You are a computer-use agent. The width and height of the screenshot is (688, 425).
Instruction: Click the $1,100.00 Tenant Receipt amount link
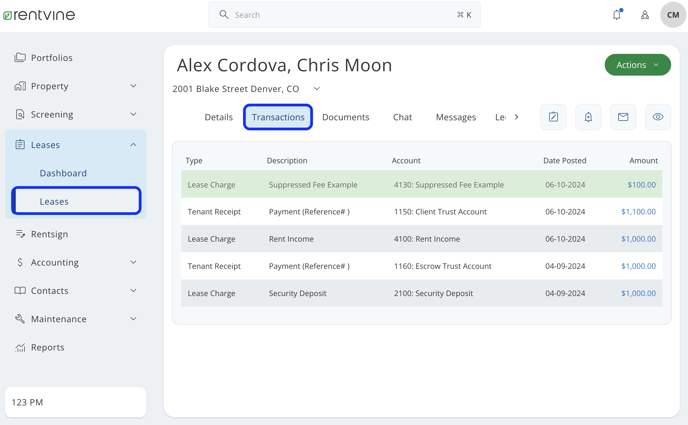coord(638,212)
